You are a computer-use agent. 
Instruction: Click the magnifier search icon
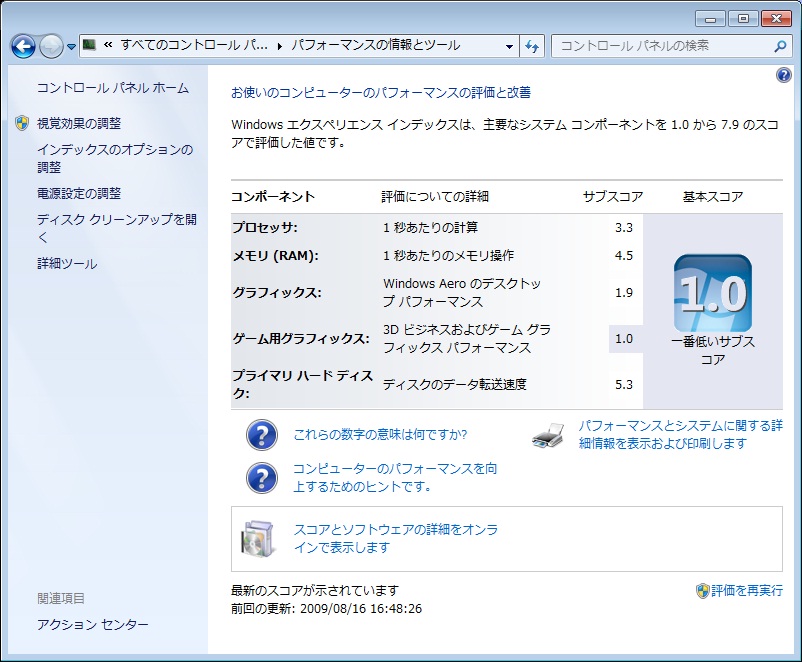click(x=780, y=47)
